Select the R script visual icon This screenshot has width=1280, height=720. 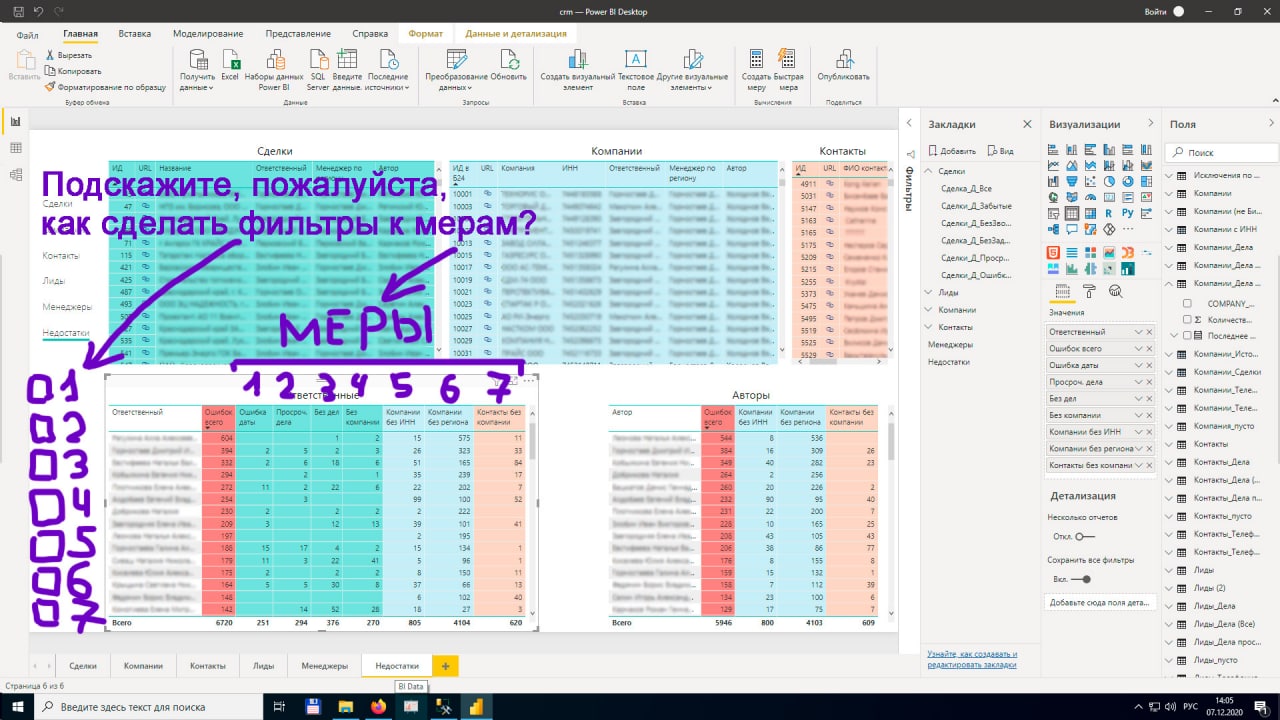(x=1109, y=214)
